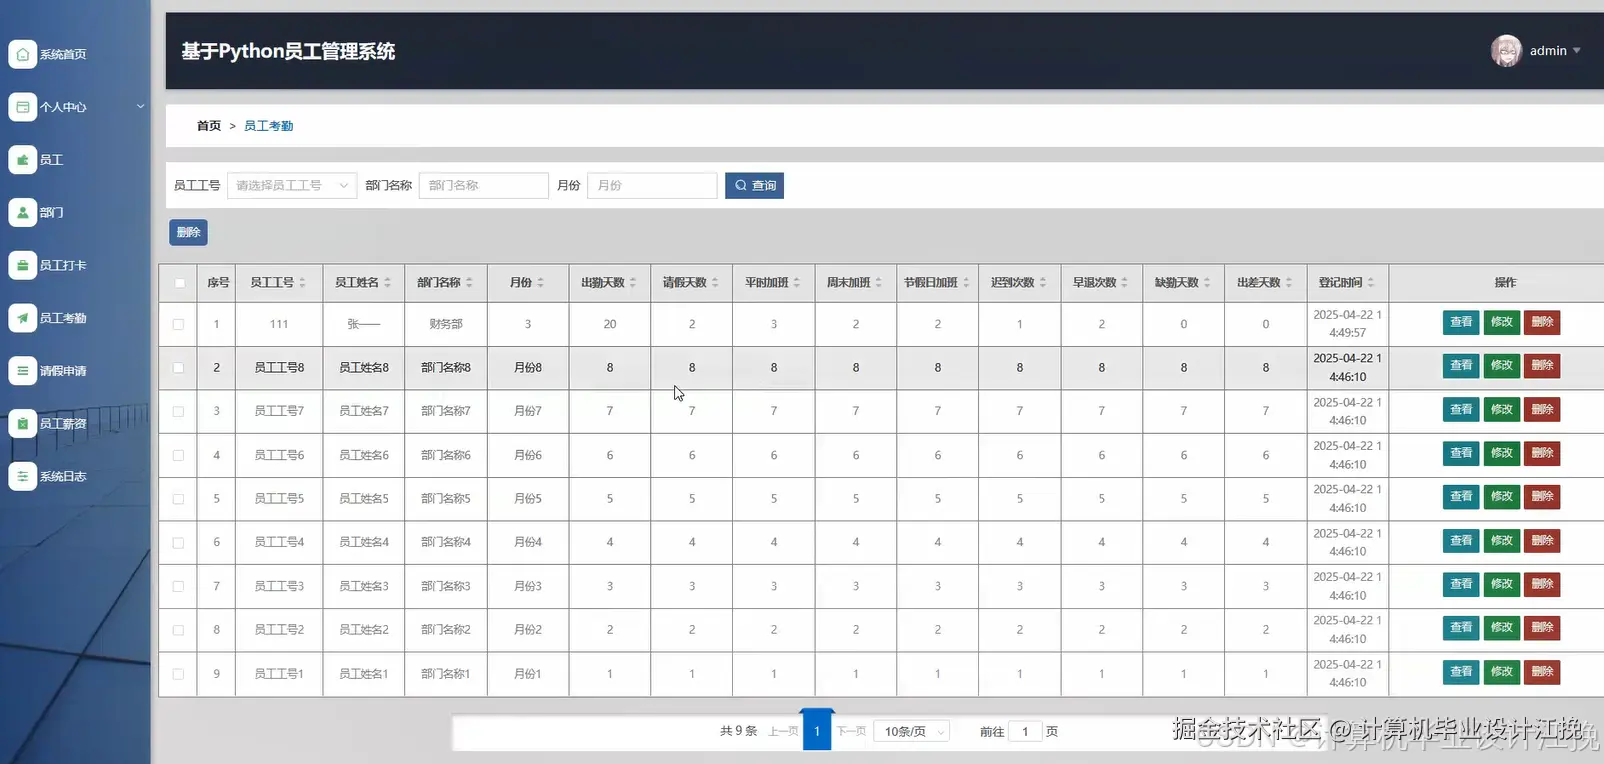Focus the 部门名称 search field
1604x764 pixels.
(x=484, y=185)
